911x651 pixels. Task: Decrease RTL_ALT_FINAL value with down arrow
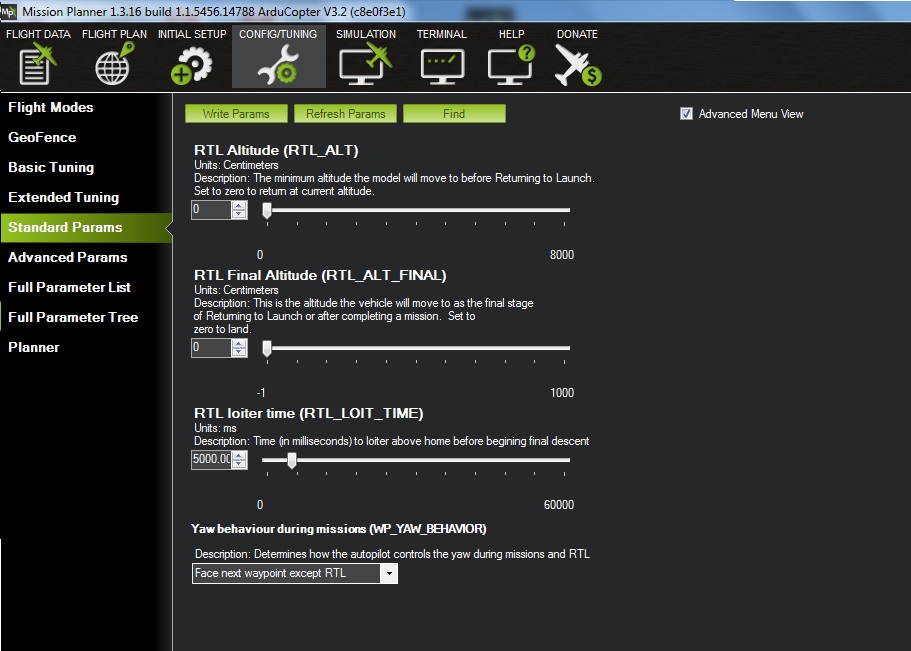click(x=239, y=352)
